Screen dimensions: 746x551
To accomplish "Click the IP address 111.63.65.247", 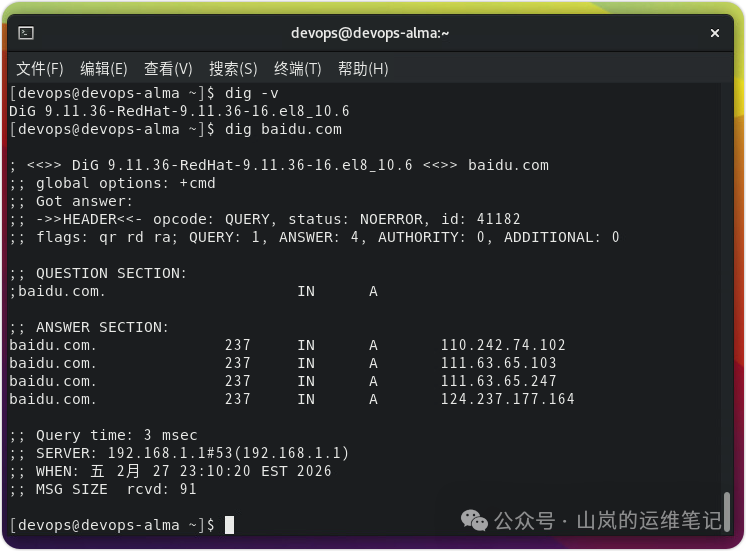I will [x=499, y=381].
